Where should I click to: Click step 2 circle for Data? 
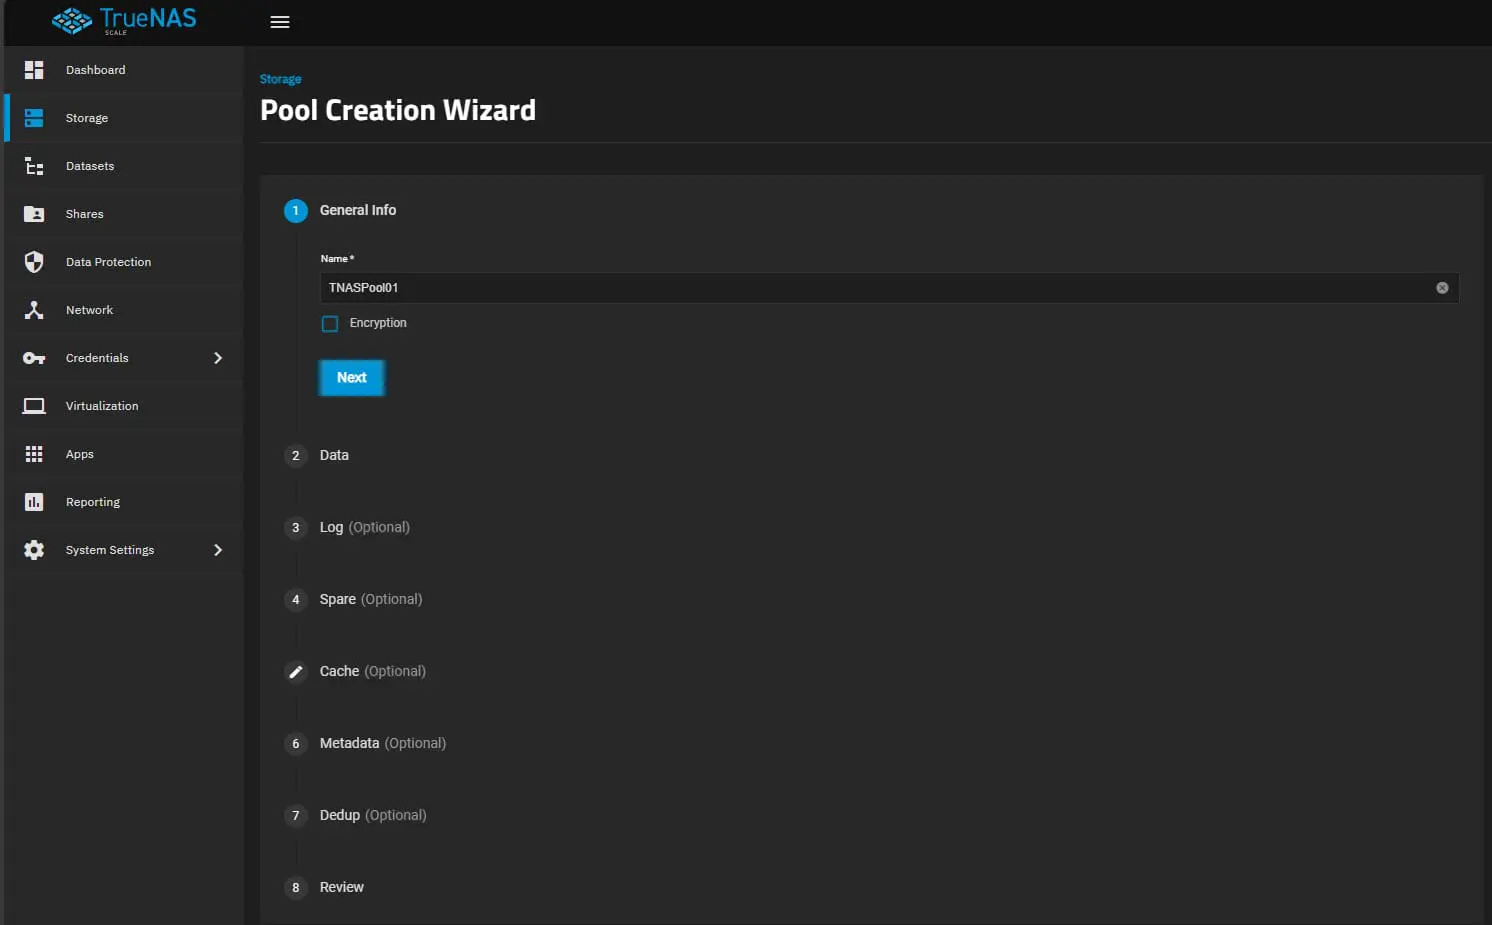point(296,456)
